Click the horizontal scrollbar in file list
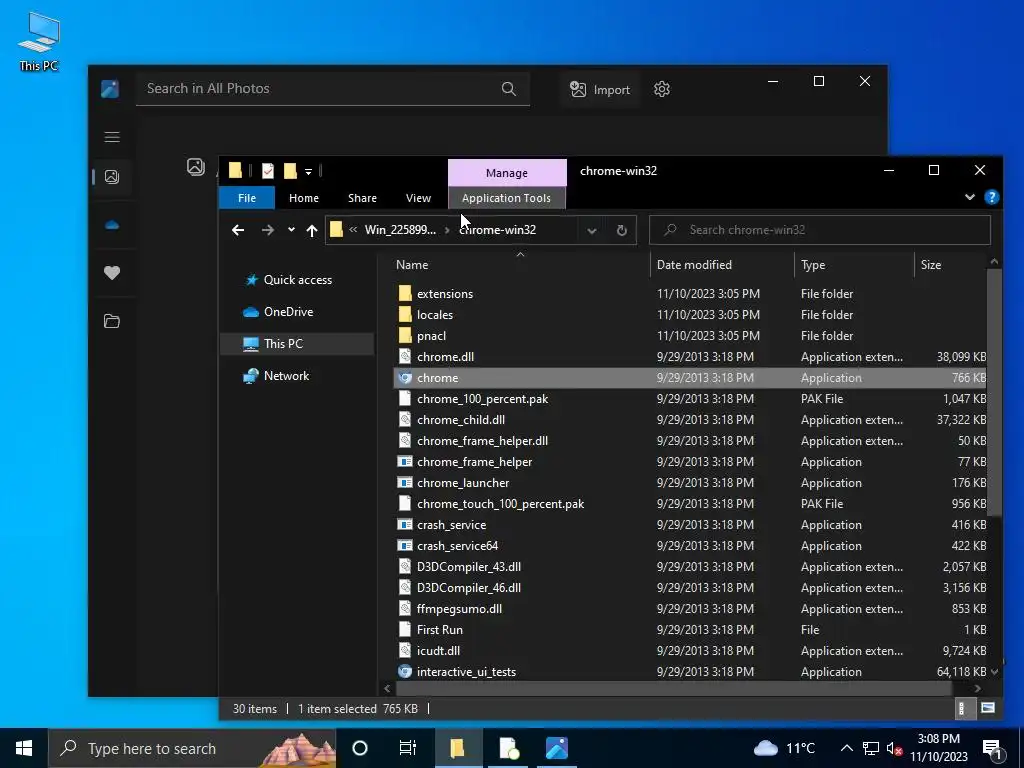The width and height of the screenshot is (1024, 768). pyautogui.click(x=673, y=688)
